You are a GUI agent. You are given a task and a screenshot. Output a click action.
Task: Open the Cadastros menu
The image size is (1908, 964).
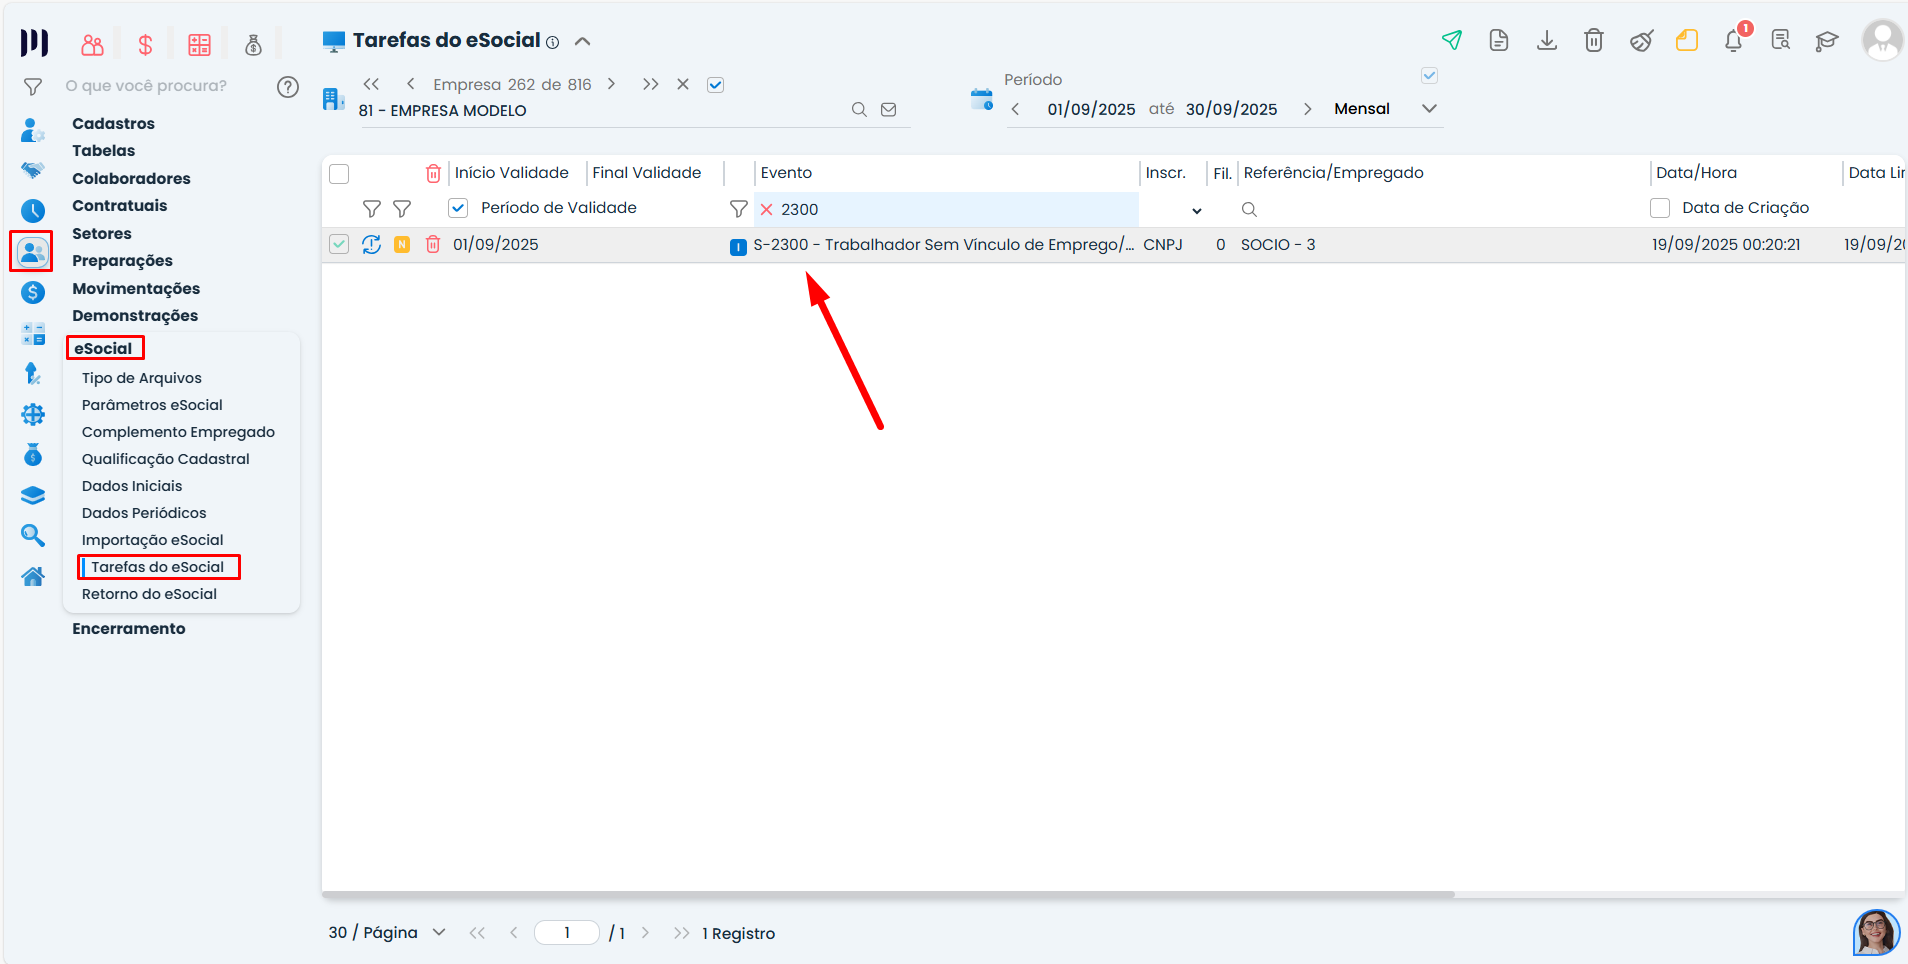(113, 124)
